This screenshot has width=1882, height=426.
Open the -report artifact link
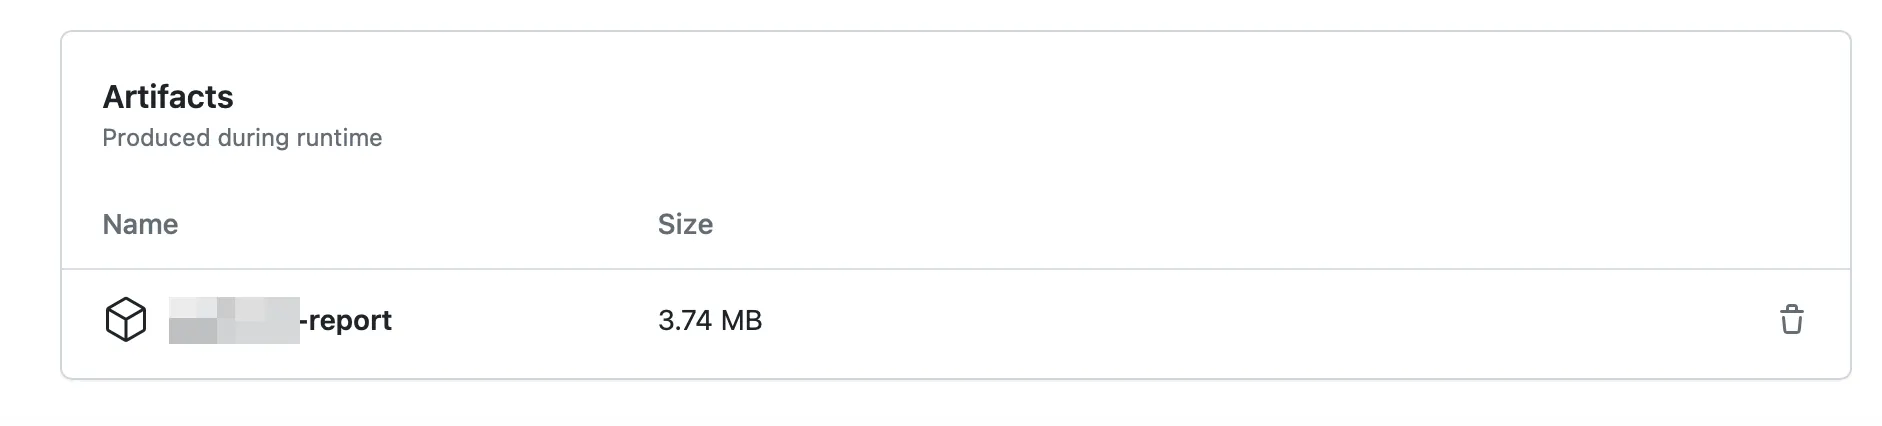(348, 320)
